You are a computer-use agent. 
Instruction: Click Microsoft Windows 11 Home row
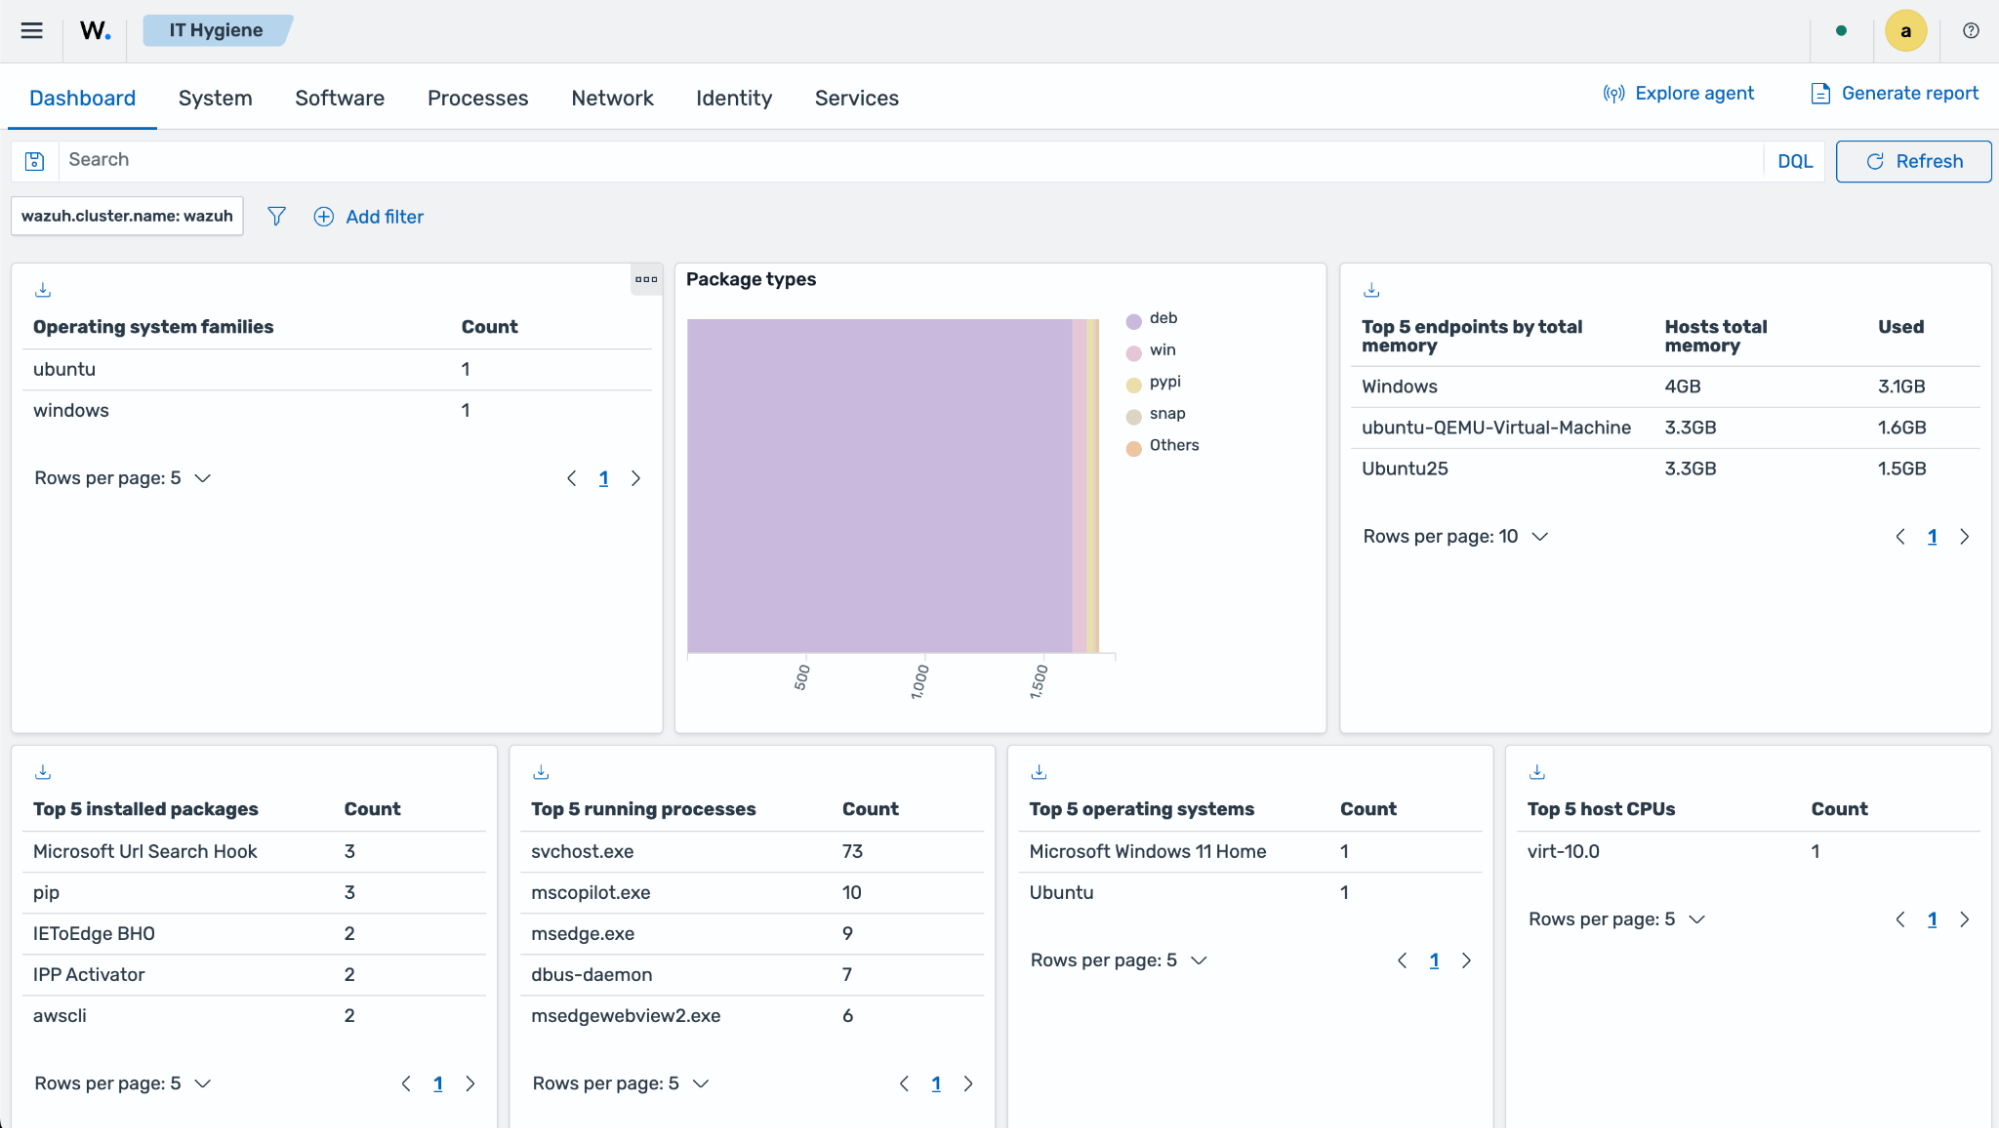click(1250, 852)
